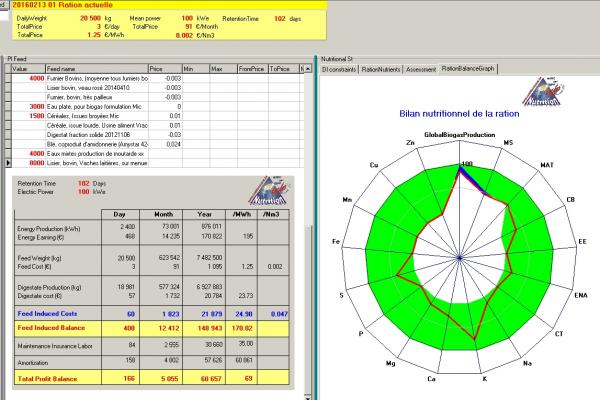The height and width of the screenshot is (400, 600).
Task: Click the feed table scroll-up arrow
Action: pyautogui.click(x=308, y=69)
